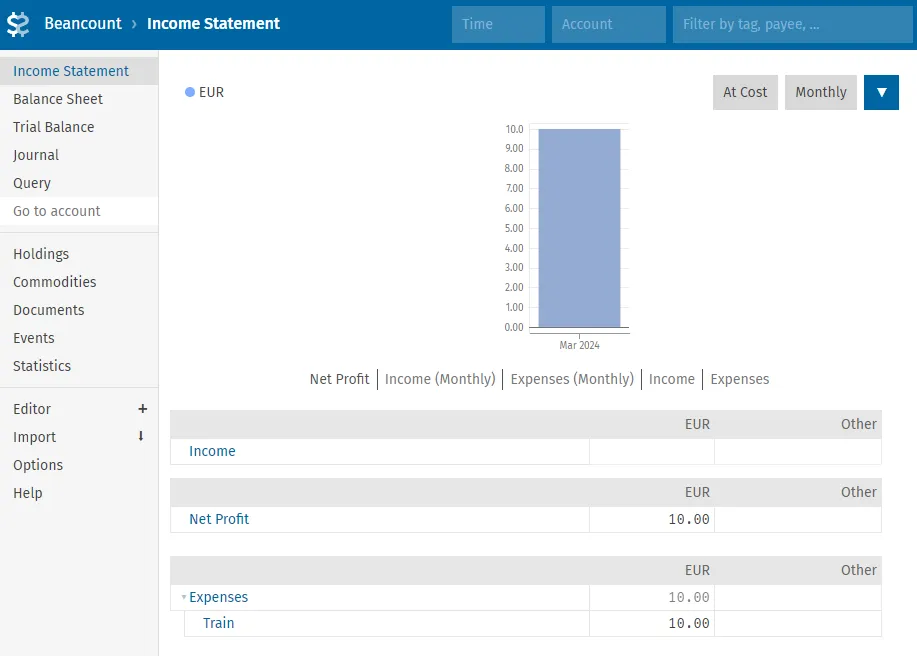Click the plus icon next to Editor

point(142,409)
